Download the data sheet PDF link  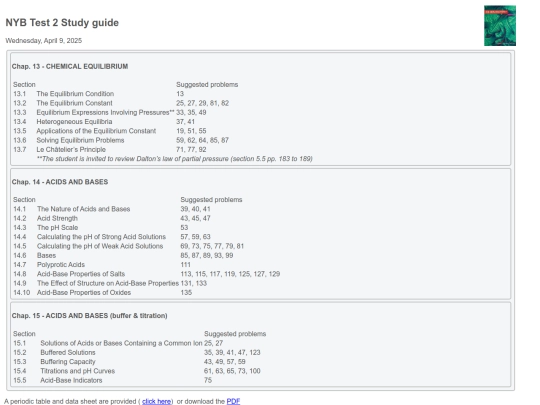pos(233,401)
